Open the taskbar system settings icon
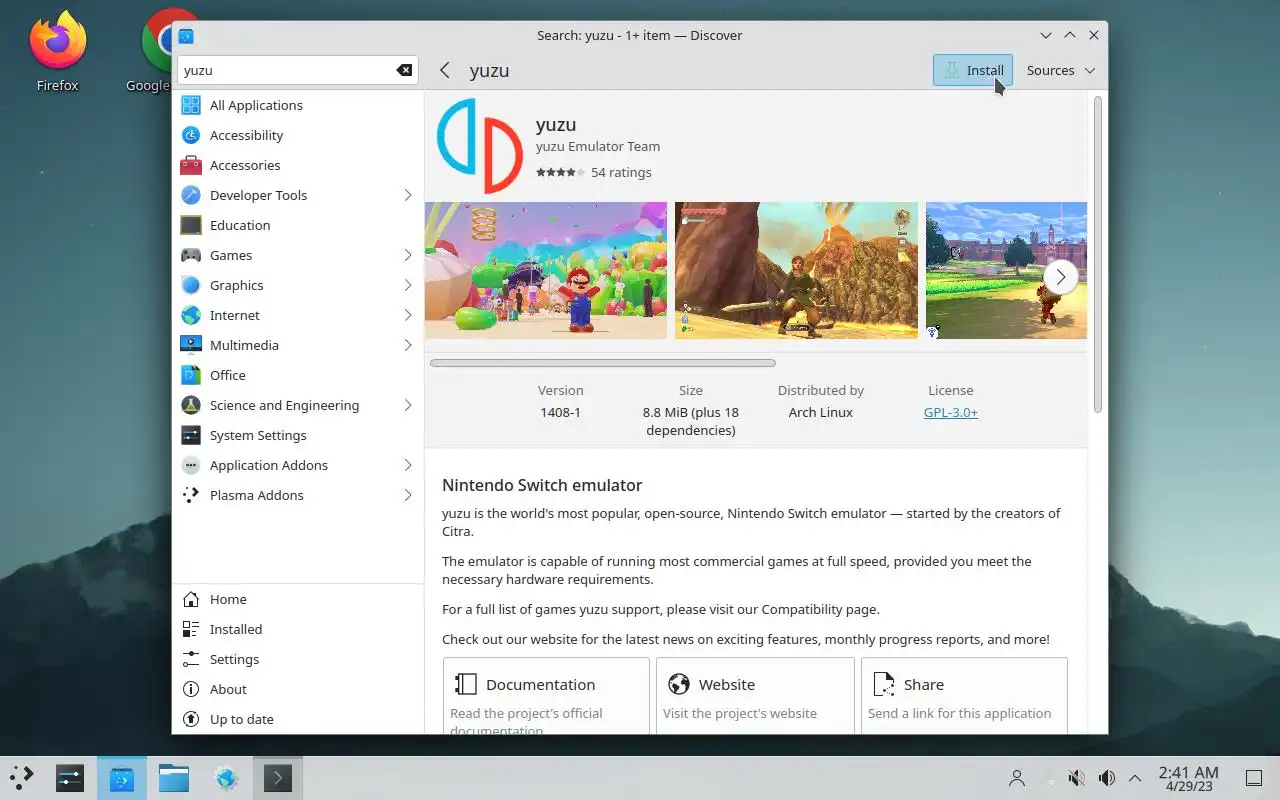1280x800 pixels. pyautogui.click(x=69, y=778)
